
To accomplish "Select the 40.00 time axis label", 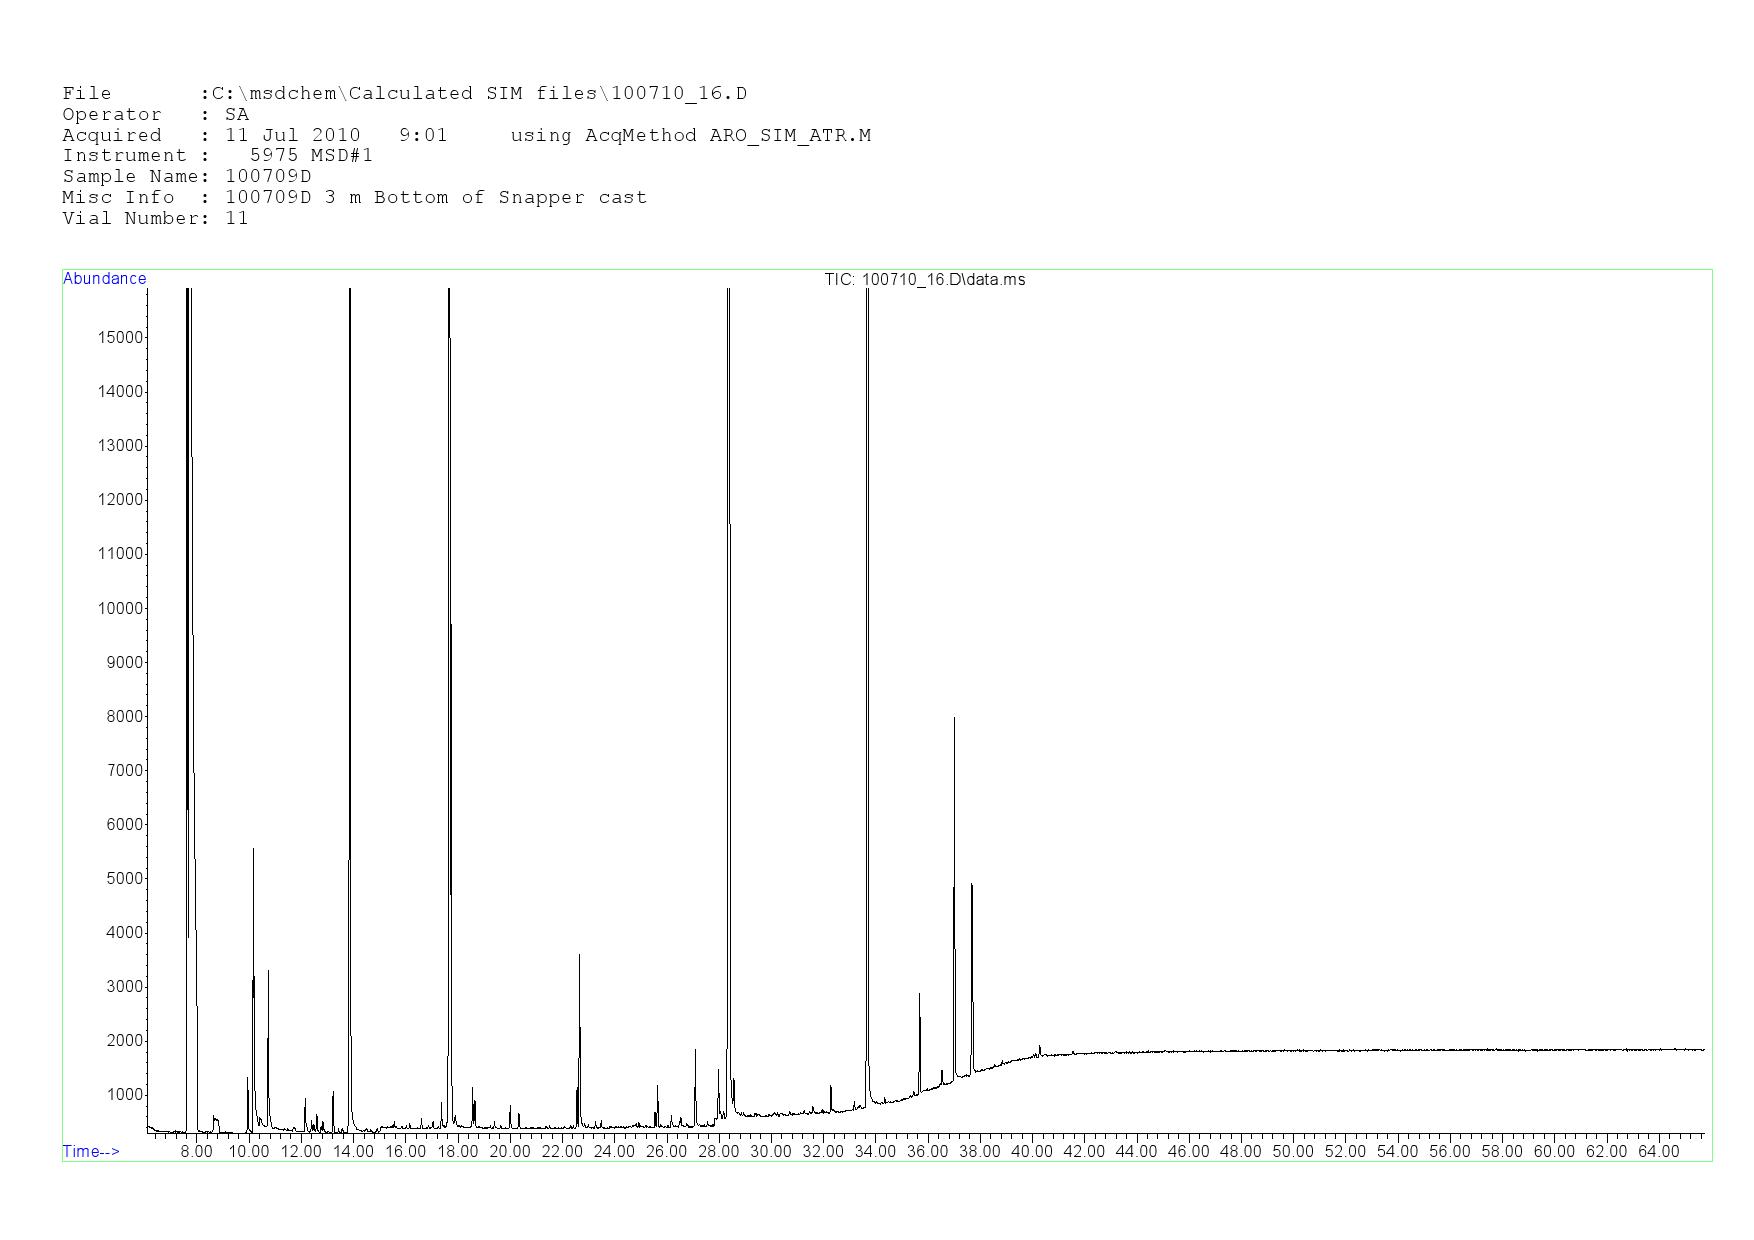I will tap(1032, 1151).
